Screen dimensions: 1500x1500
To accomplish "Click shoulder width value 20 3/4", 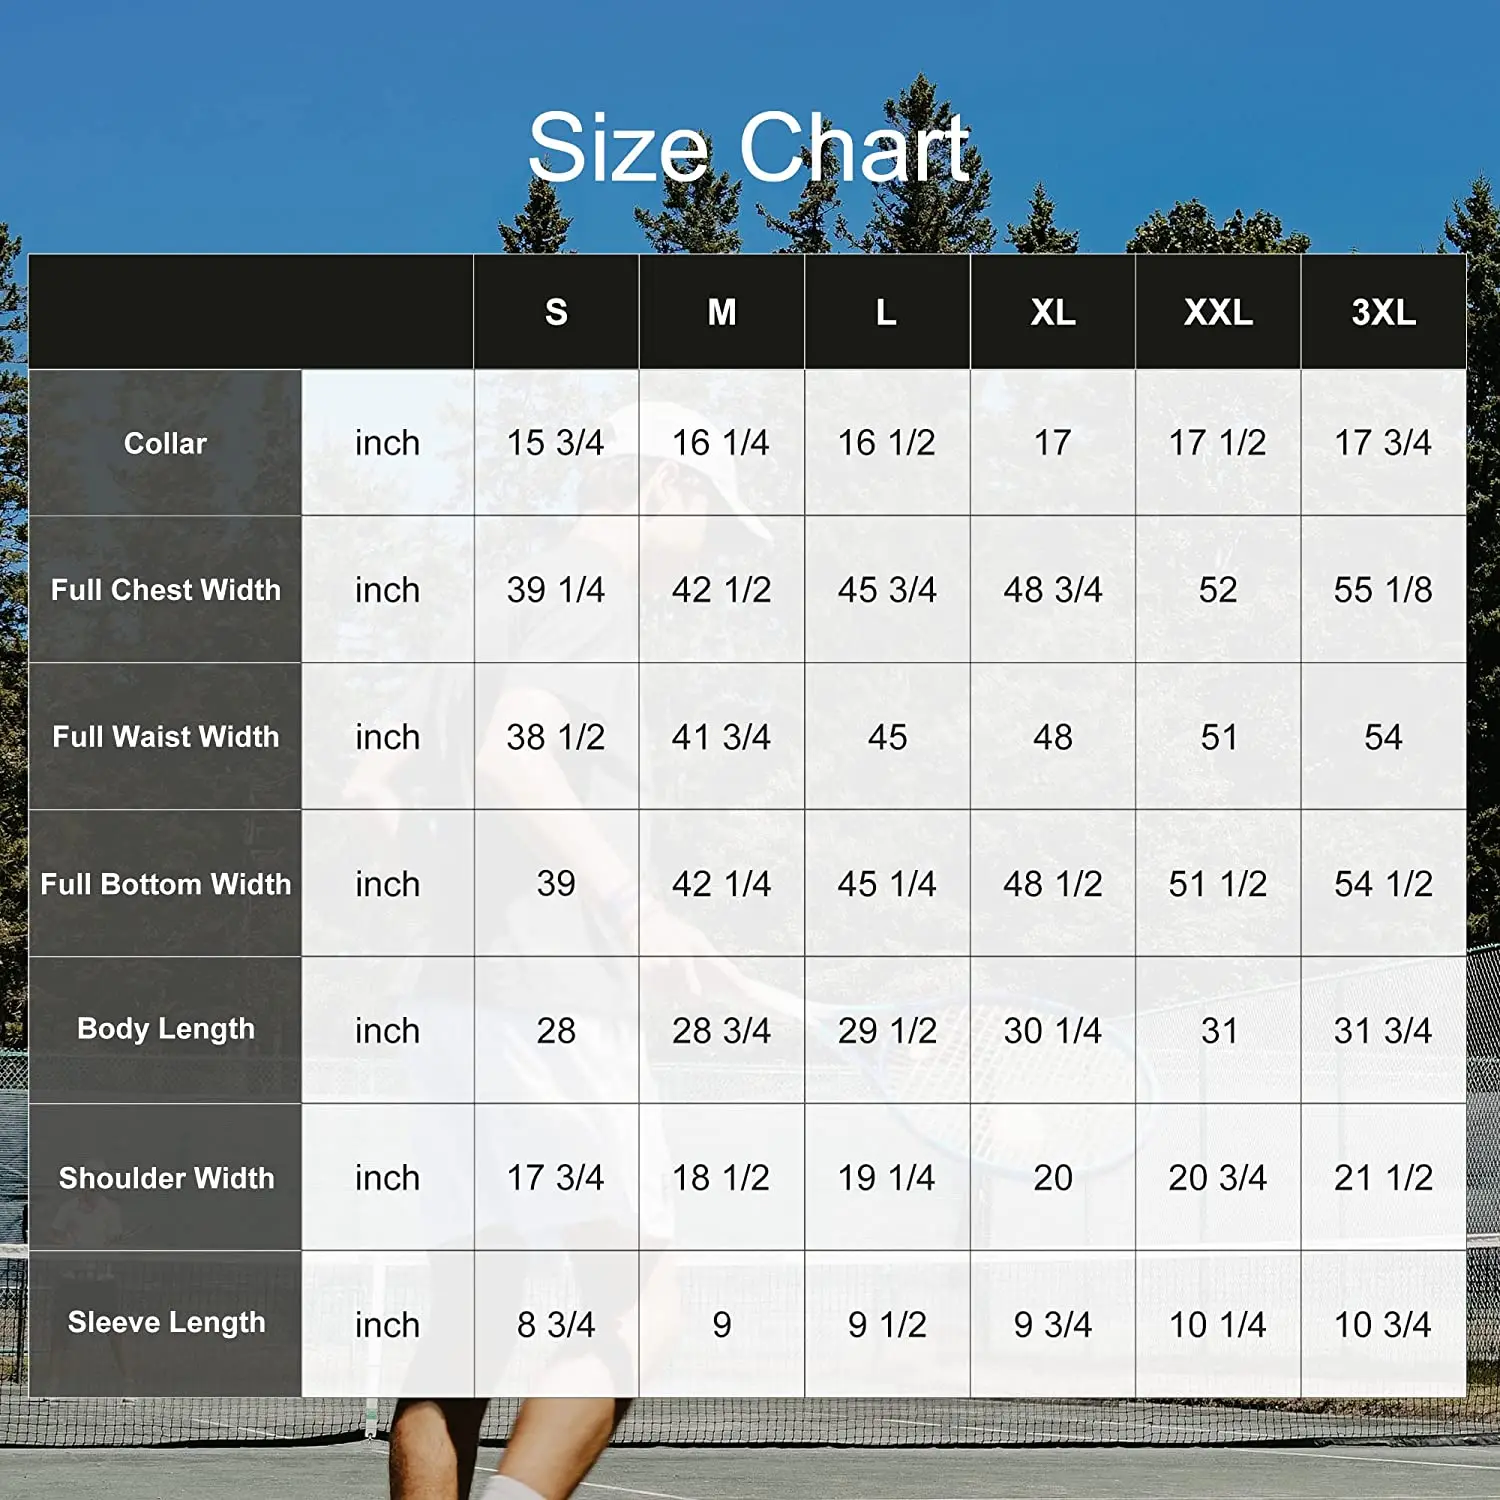I will pyautogui.click(x=1218, y=1178).
